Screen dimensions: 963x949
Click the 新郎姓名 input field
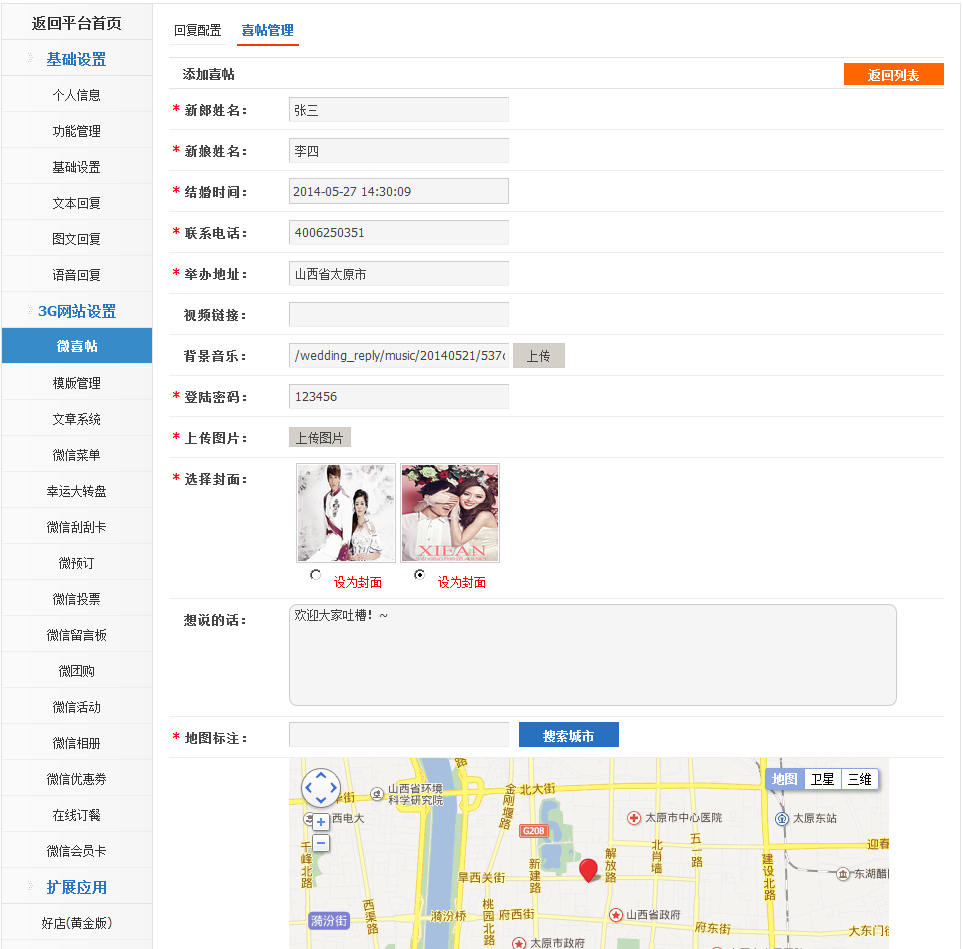(399, 110)
